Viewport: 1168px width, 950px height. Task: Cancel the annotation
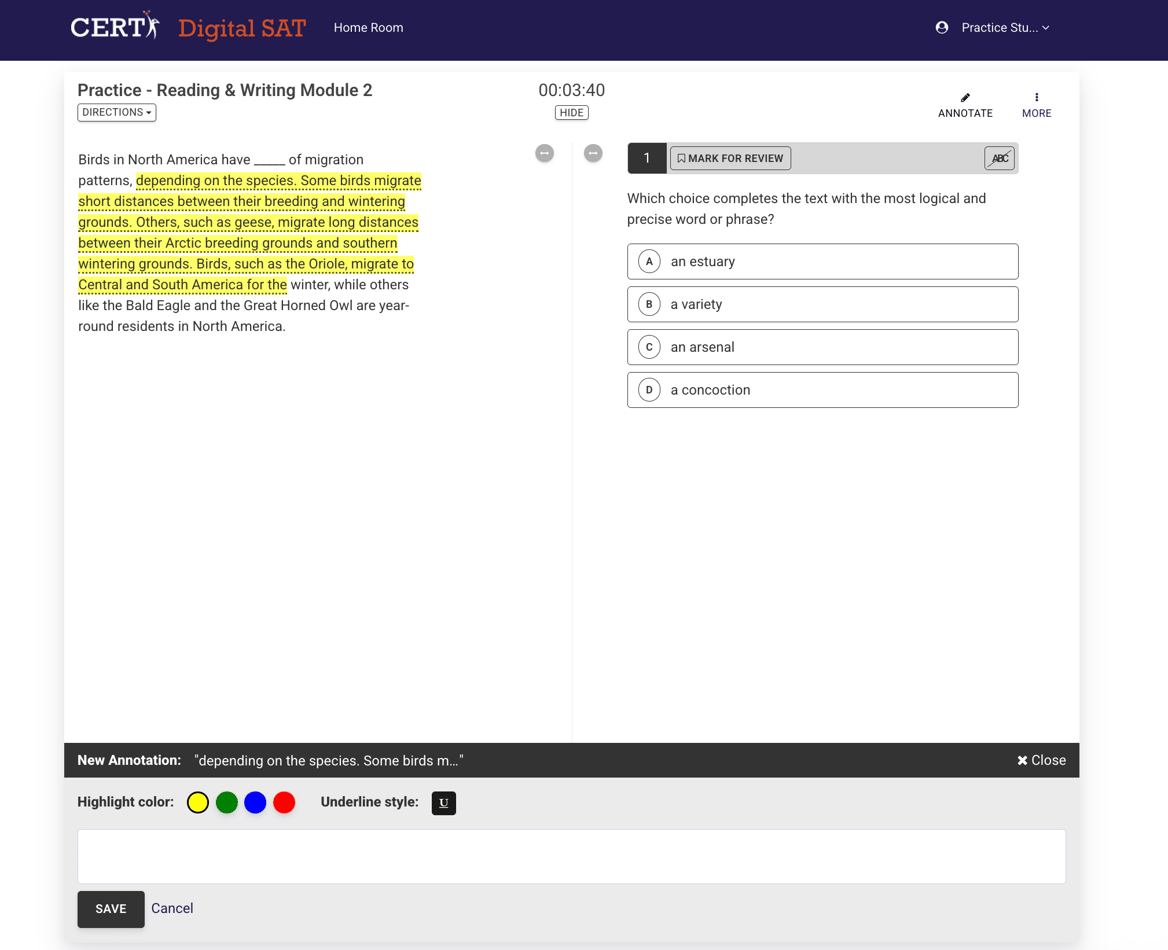tap(172, 909)
